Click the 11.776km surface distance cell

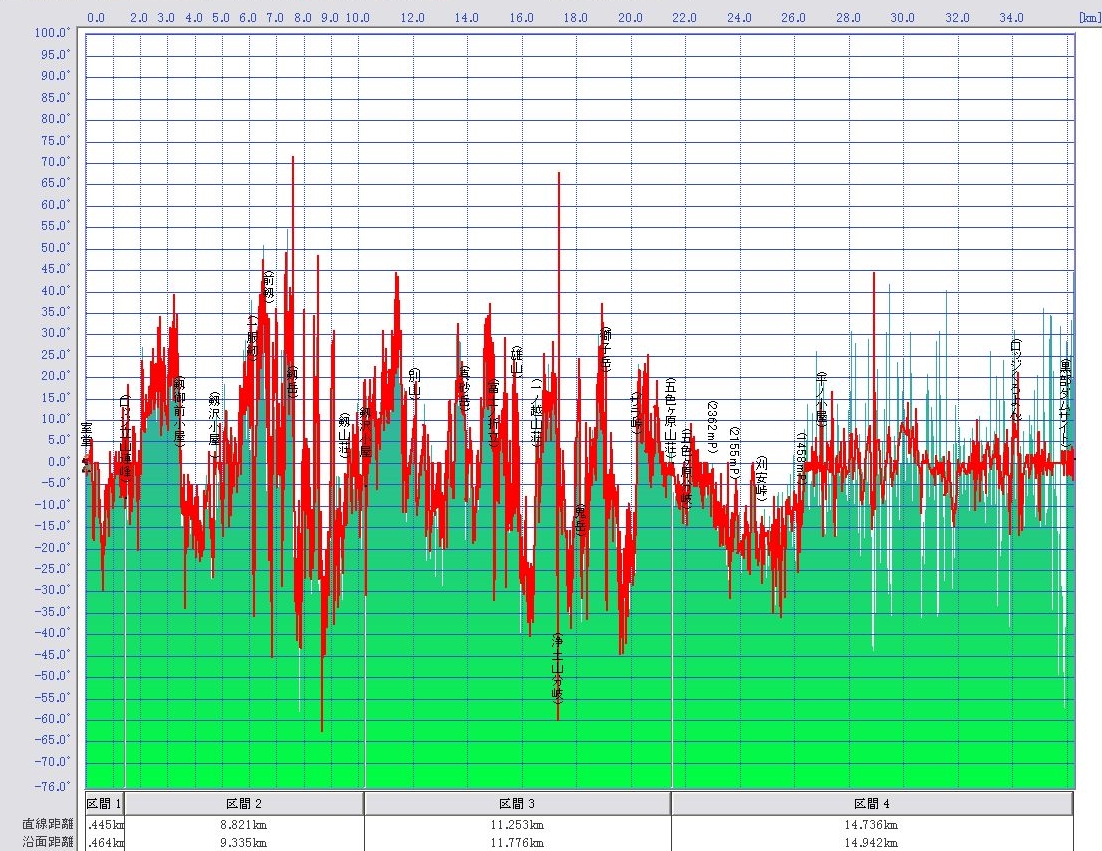pos(517,843)
